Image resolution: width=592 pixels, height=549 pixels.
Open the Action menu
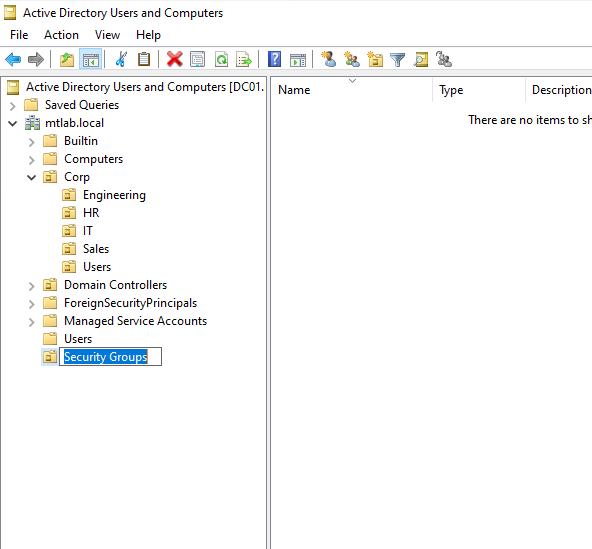click(62, 35)
